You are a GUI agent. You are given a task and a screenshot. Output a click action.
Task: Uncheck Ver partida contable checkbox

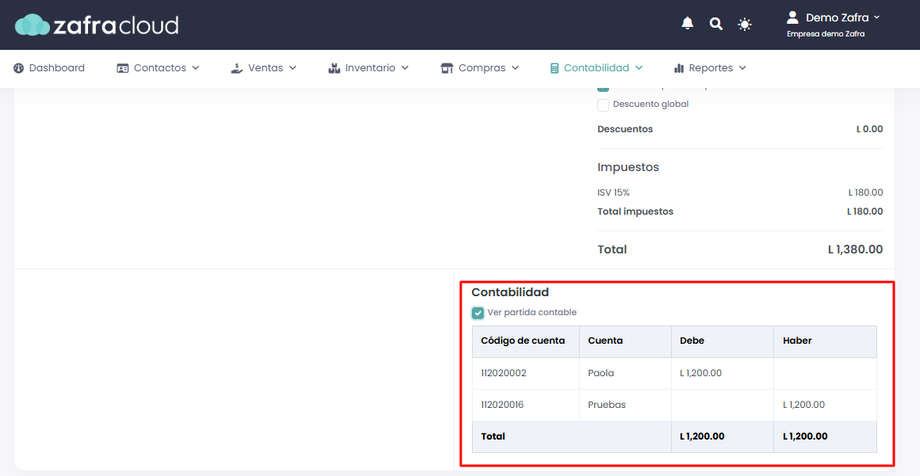click(478, 313)
